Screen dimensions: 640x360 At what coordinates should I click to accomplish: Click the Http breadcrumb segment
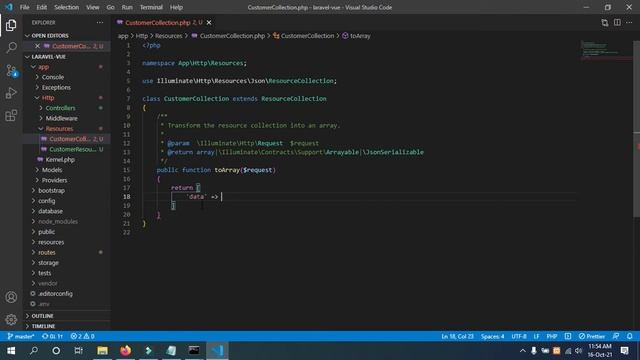point(142,36)
